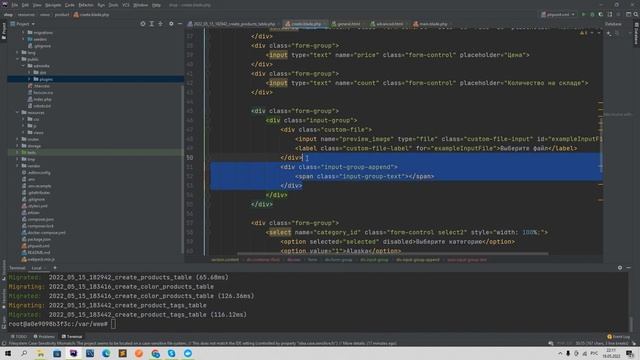Open the Project vertical tool window tab

tap(4, 31)
